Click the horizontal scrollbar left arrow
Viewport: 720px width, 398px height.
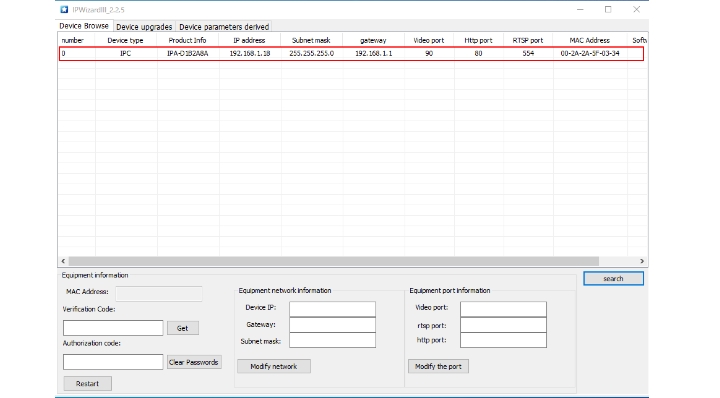[x=63, y=261]
